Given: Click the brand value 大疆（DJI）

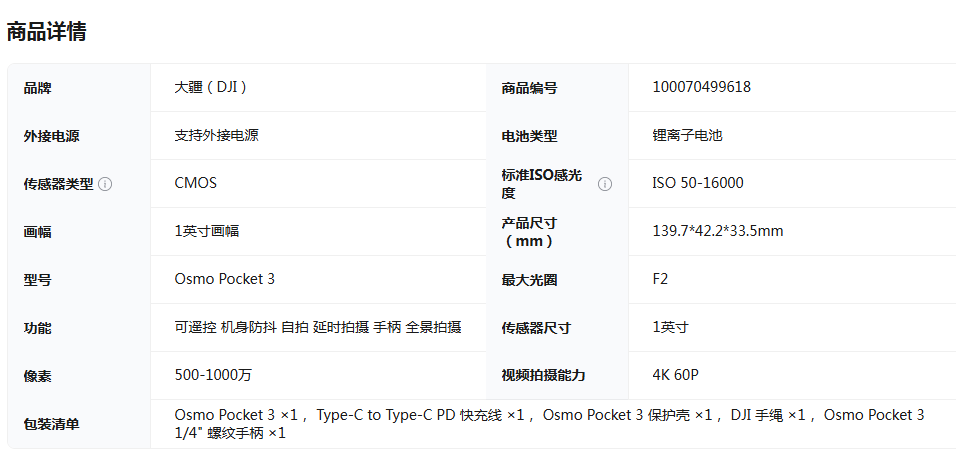Looking at the screenshot, I should (x=211, y=87).
